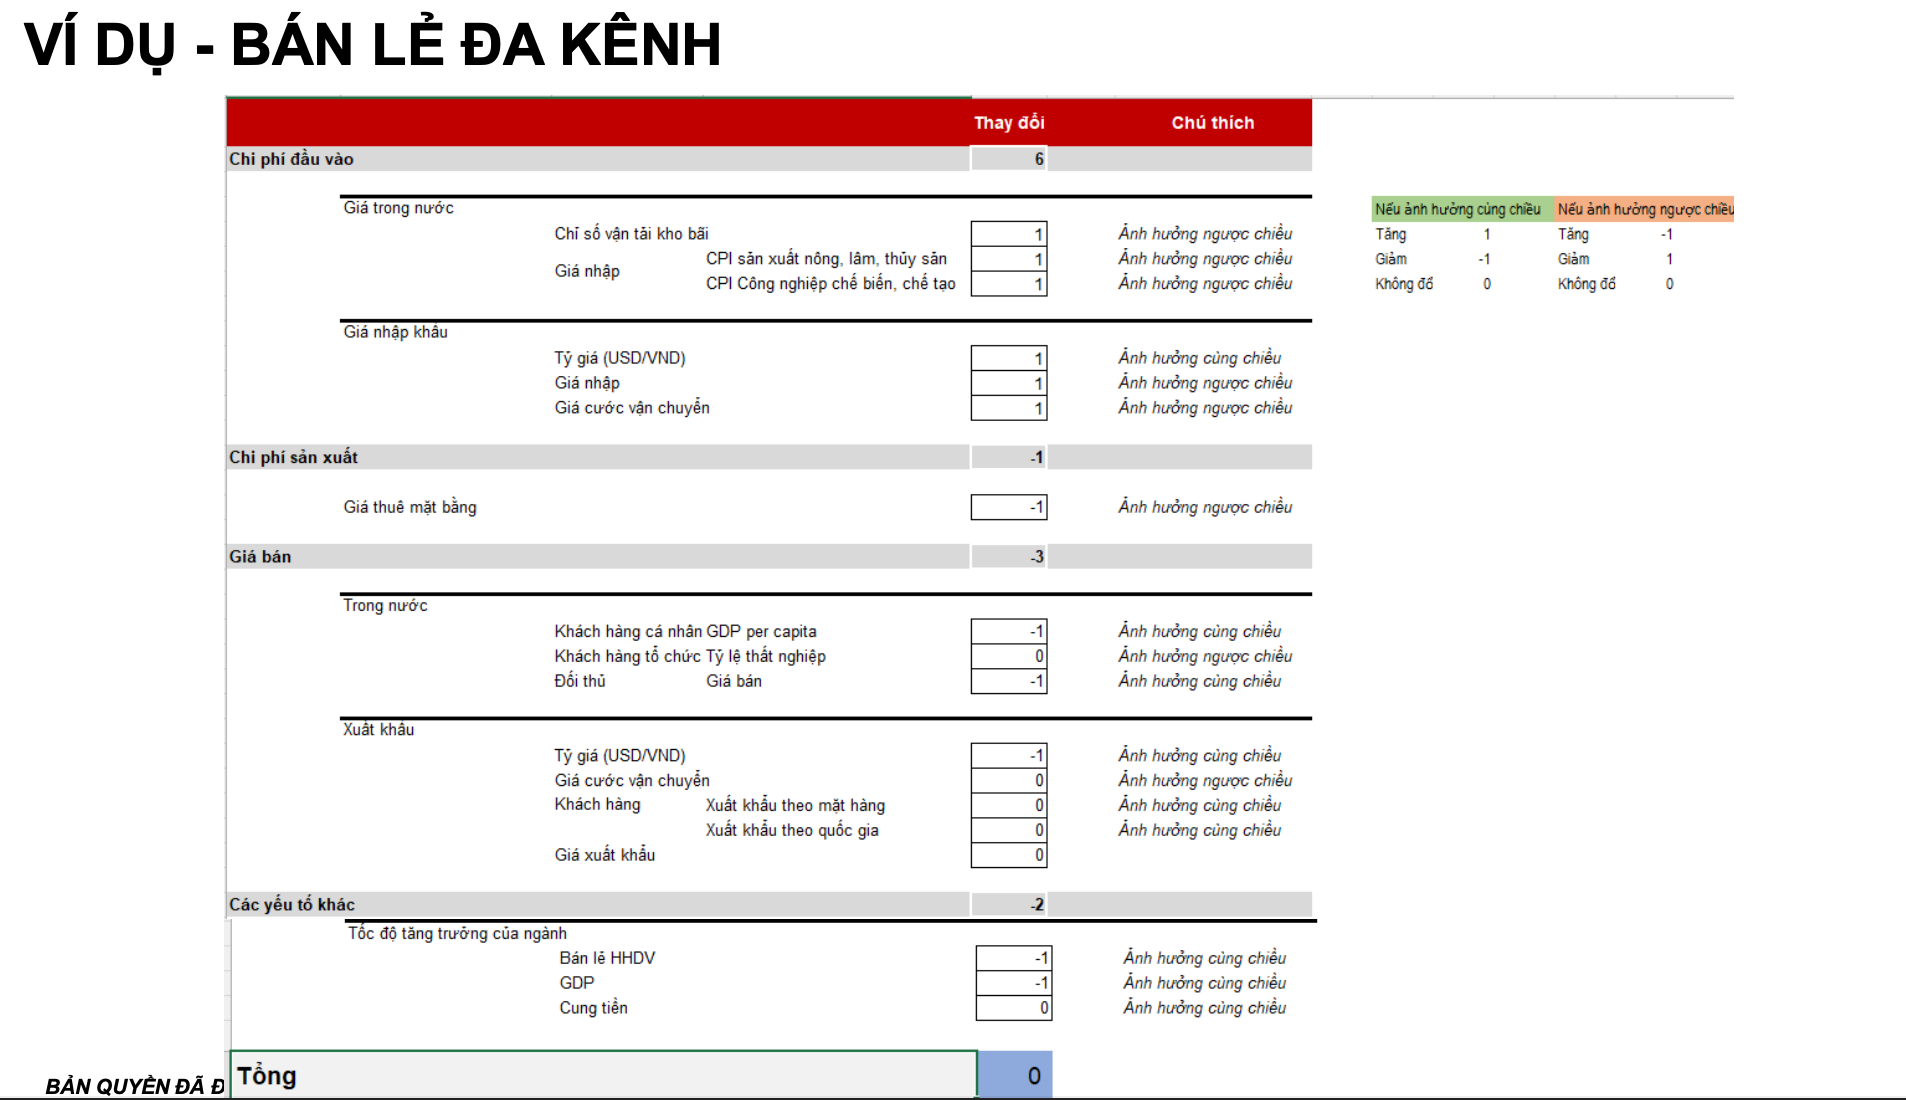Image resolution: width=1906 pixels, height=1100 pixels.
Task: Click the note beside Xuất khẩu theo quốc gia
Action: (1199, 830)
